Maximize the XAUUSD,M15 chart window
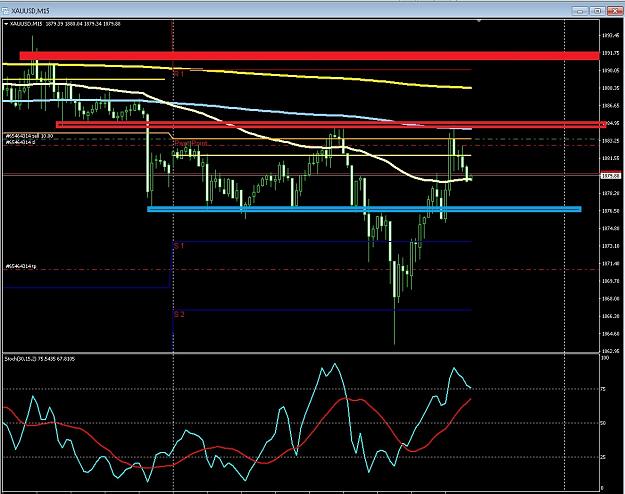Image resolution: width=625 pixels, height=494 pixels. (597, 11)
